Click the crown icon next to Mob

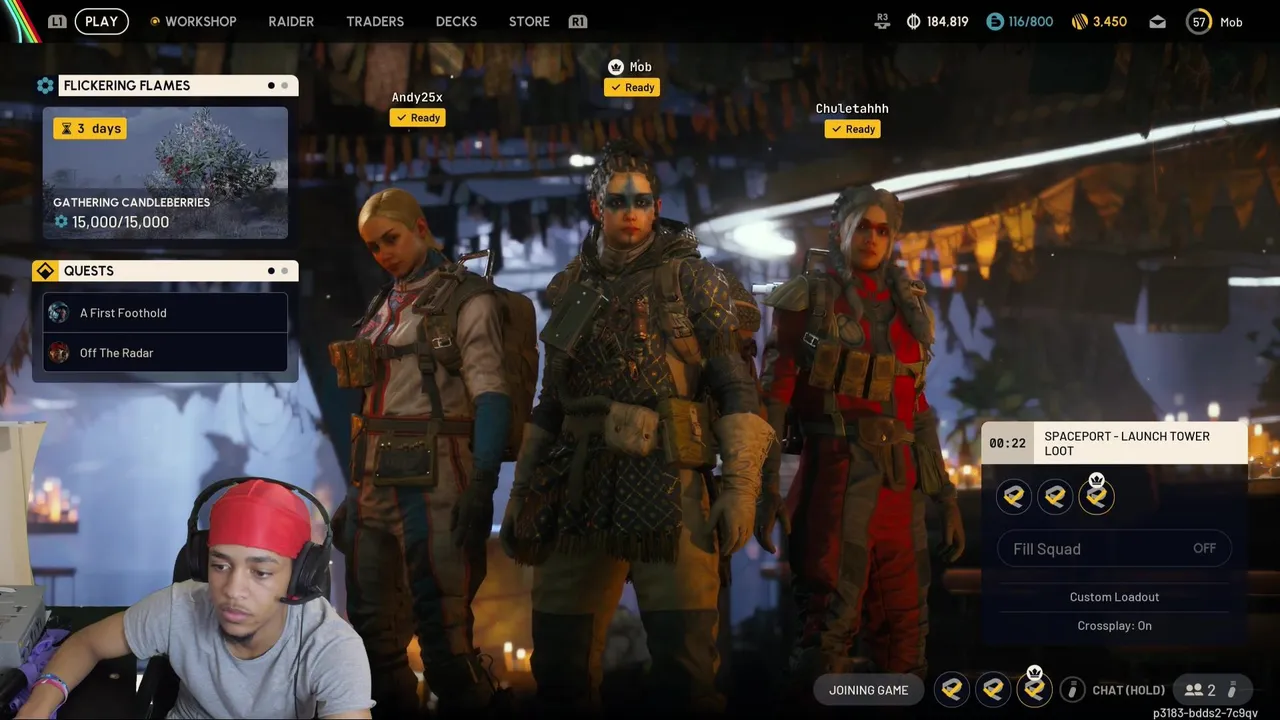click(616, 67)
